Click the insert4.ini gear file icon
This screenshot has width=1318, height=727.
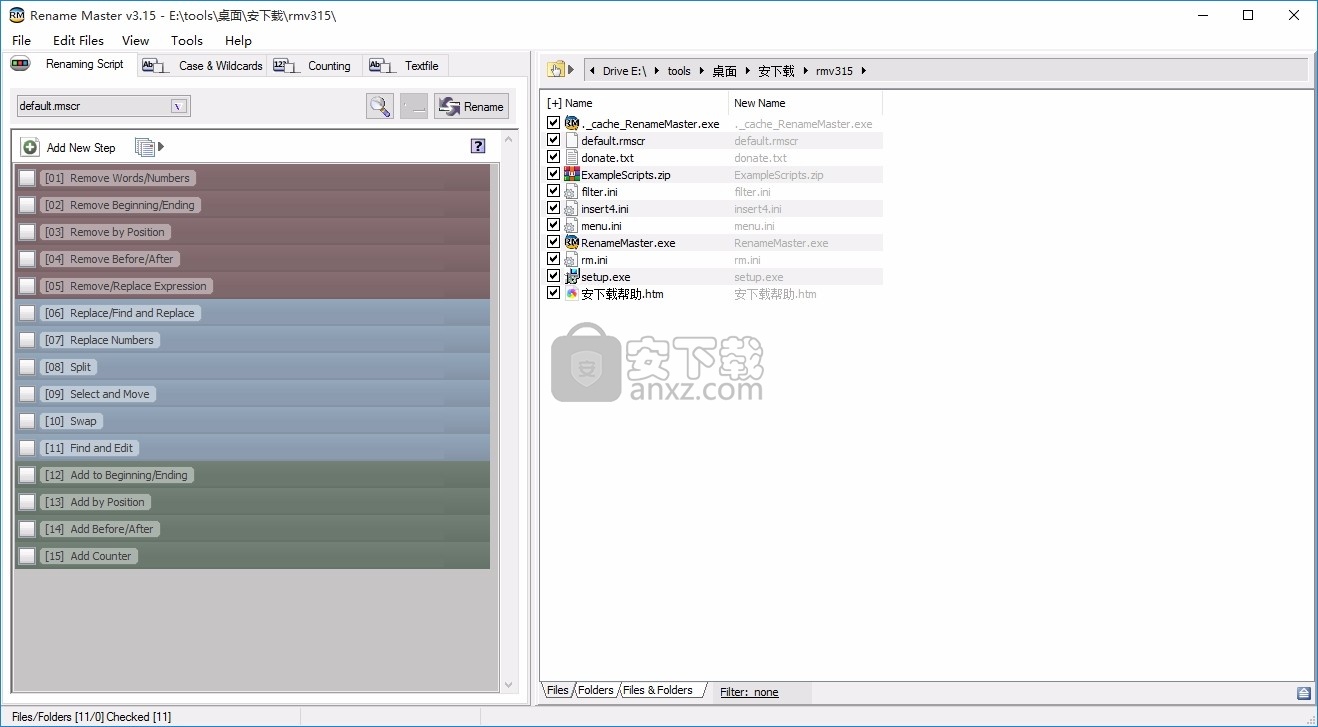tap(572, 208)
